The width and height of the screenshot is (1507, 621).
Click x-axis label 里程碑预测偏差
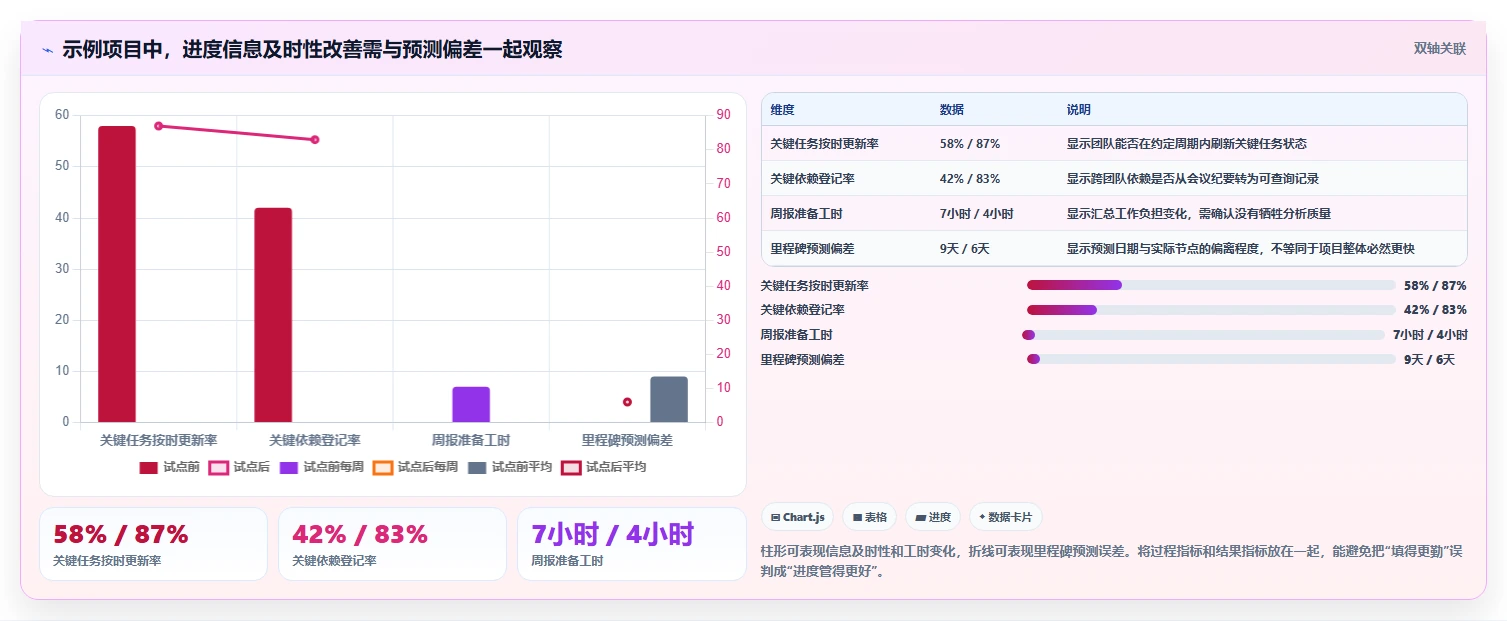pyautogui.click(x=627, y=440)
